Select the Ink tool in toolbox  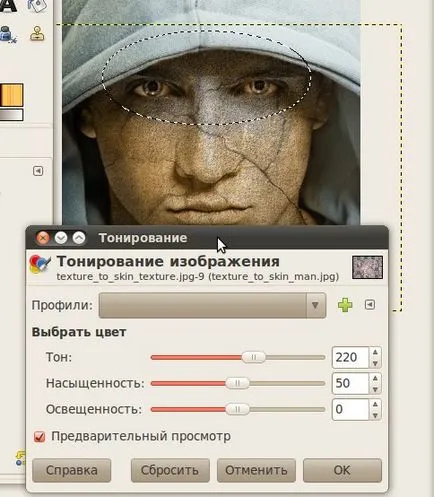(x=7, y=34)
